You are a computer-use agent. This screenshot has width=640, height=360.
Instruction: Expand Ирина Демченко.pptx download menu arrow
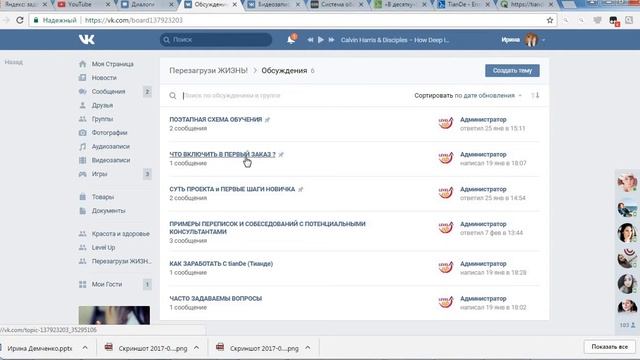[x=85, y=348]
